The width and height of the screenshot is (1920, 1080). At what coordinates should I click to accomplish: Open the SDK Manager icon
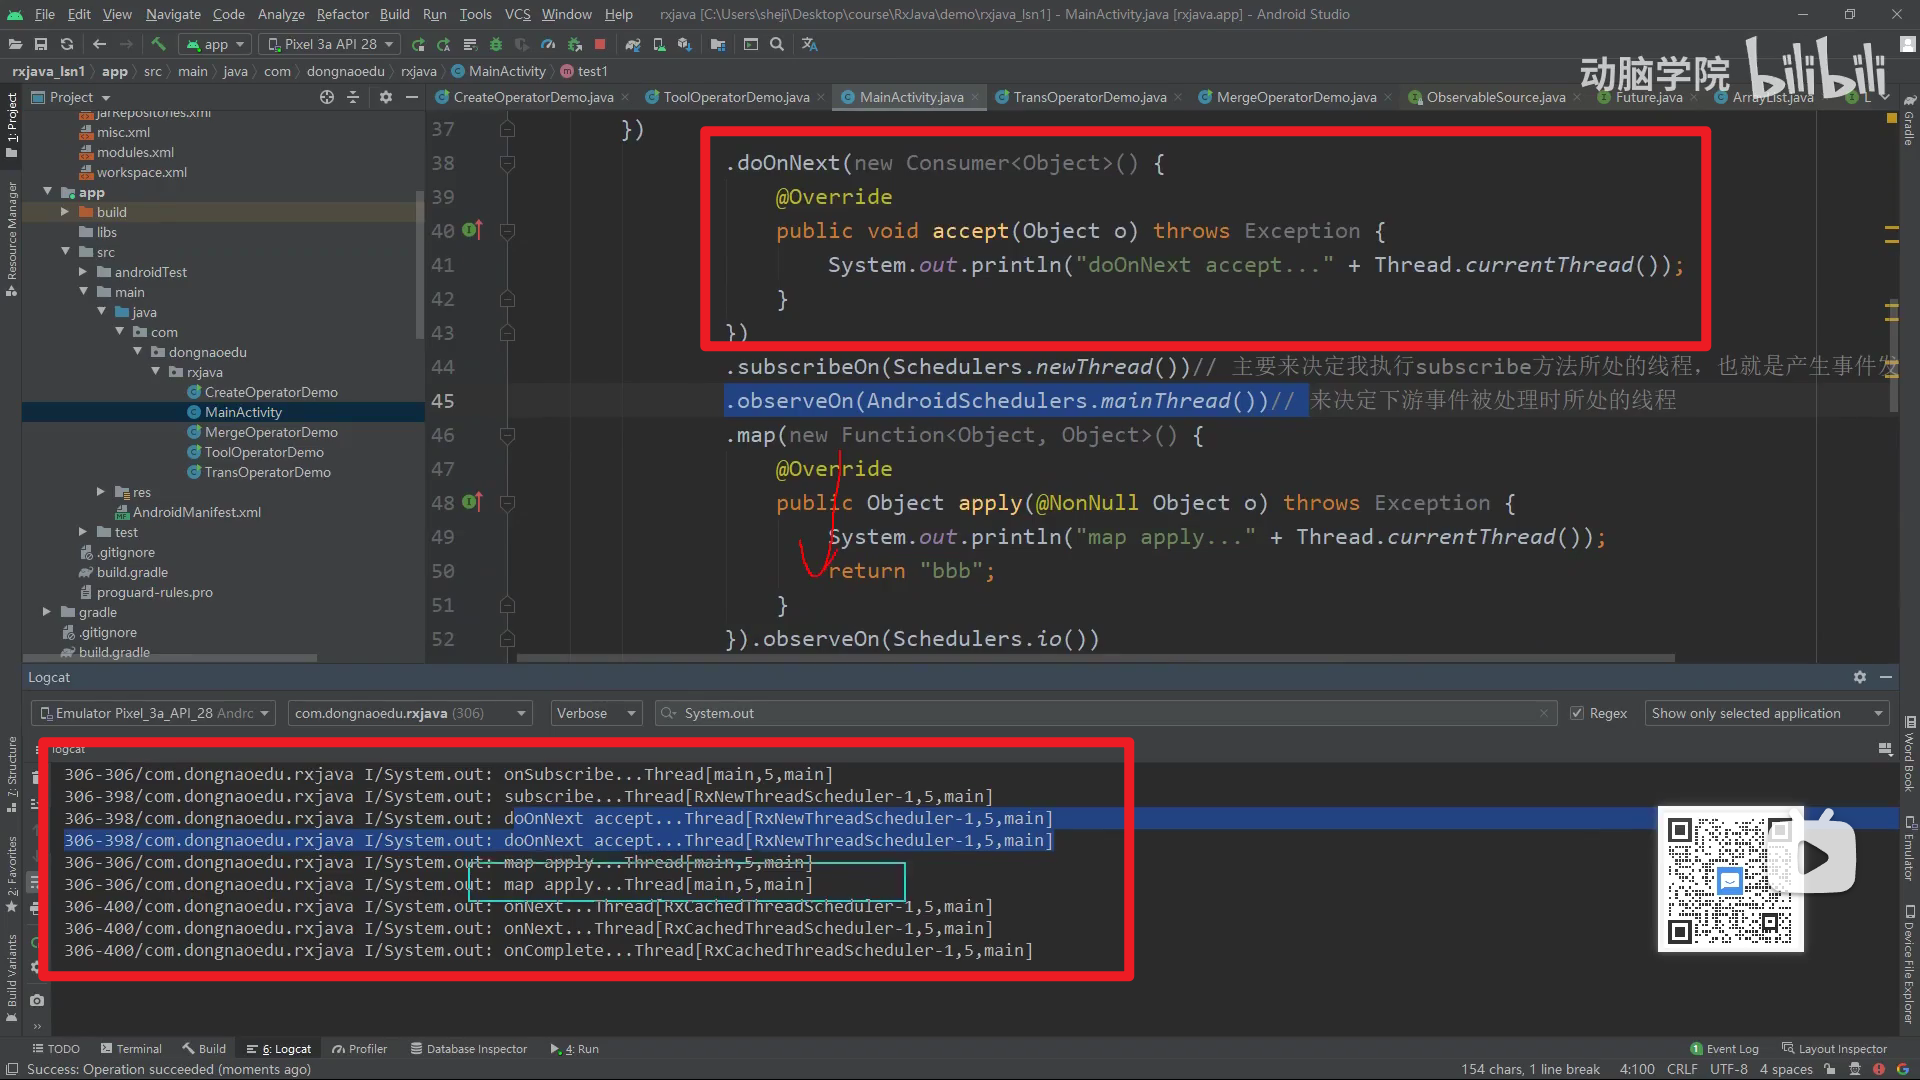(684, 44)
